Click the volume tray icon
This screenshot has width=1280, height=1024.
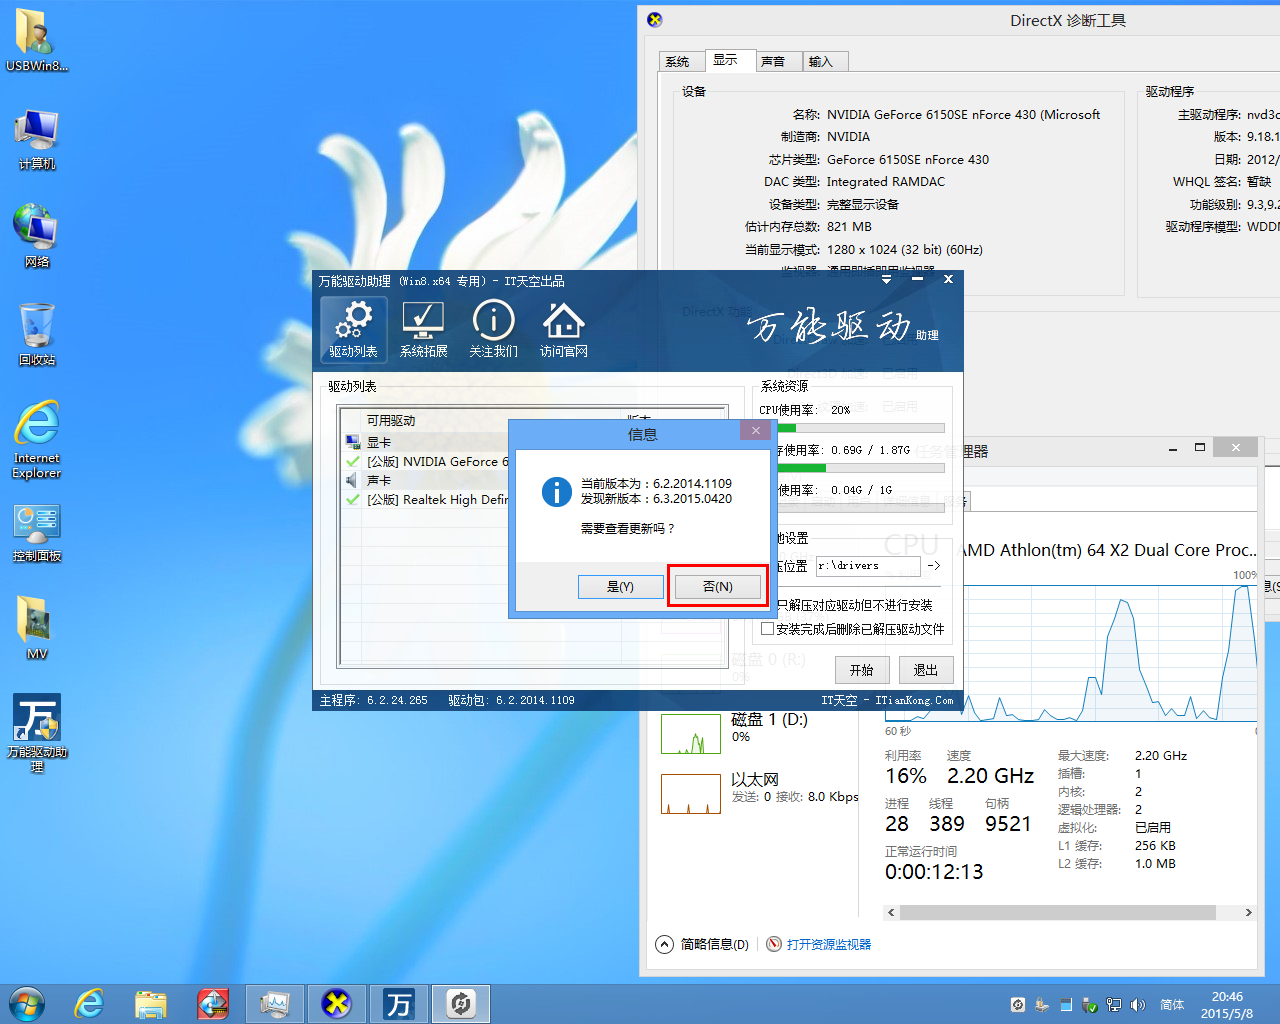(1137, 1005)
